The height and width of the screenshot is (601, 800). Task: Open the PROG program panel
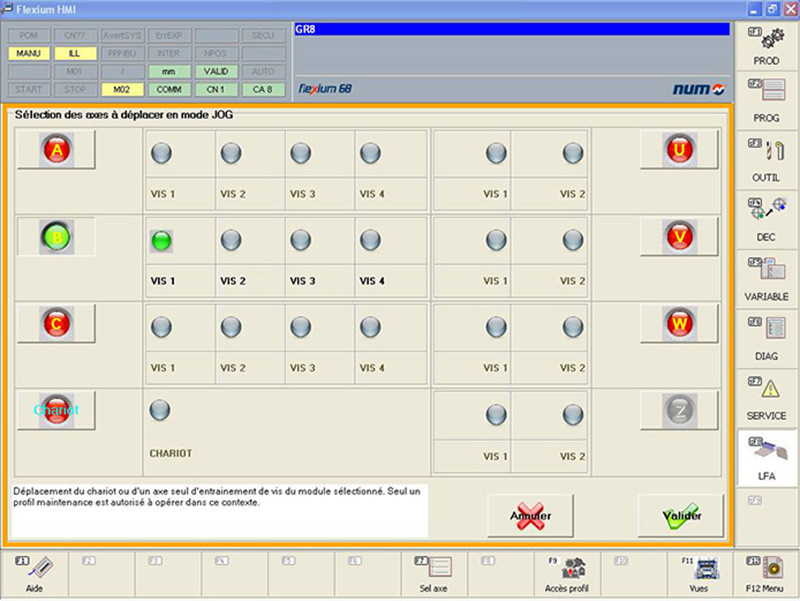[767, 104]
